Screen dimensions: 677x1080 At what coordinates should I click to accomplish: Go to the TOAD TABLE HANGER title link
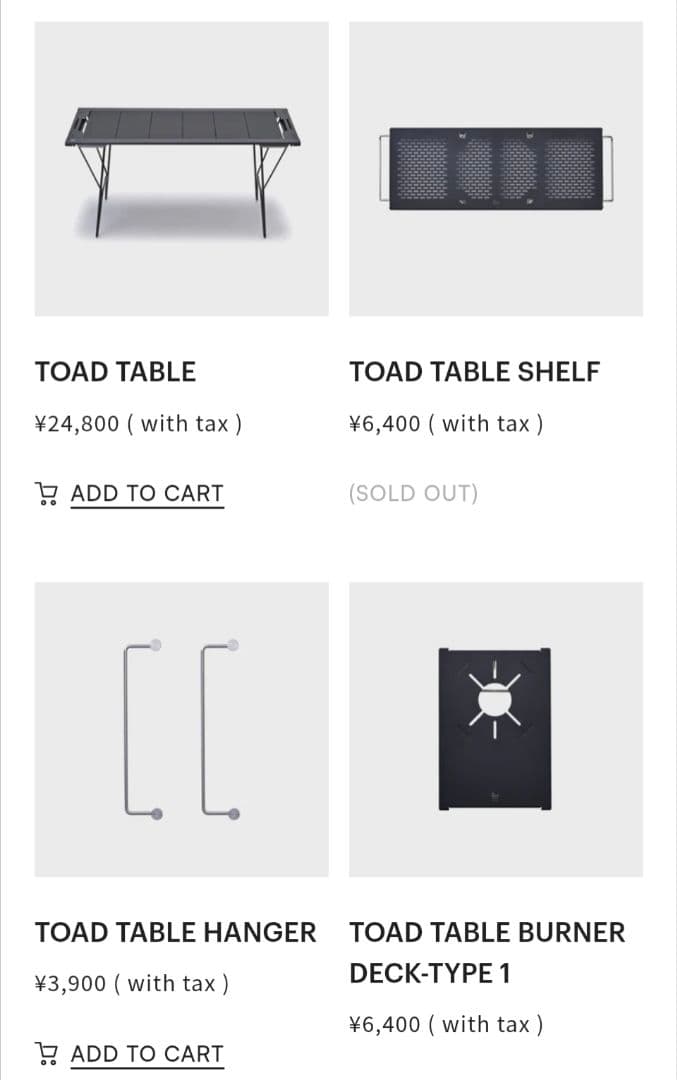click(x=175, y=932)
